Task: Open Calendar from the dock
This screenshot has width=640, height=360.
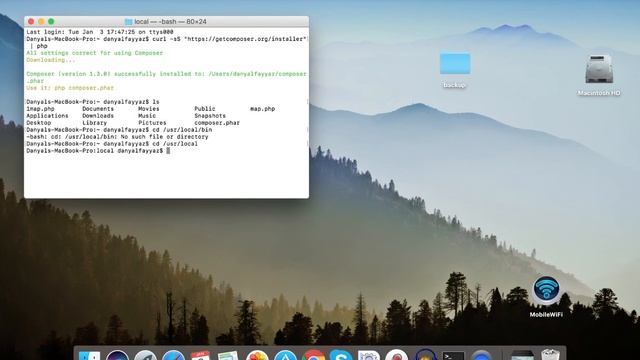Action: (200, 356)
